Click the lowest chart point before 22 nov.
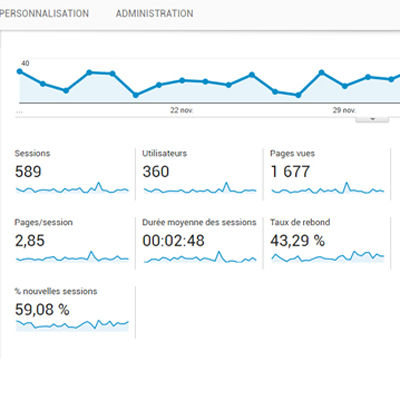Screen dimensions: 400x400 [136, 95]
